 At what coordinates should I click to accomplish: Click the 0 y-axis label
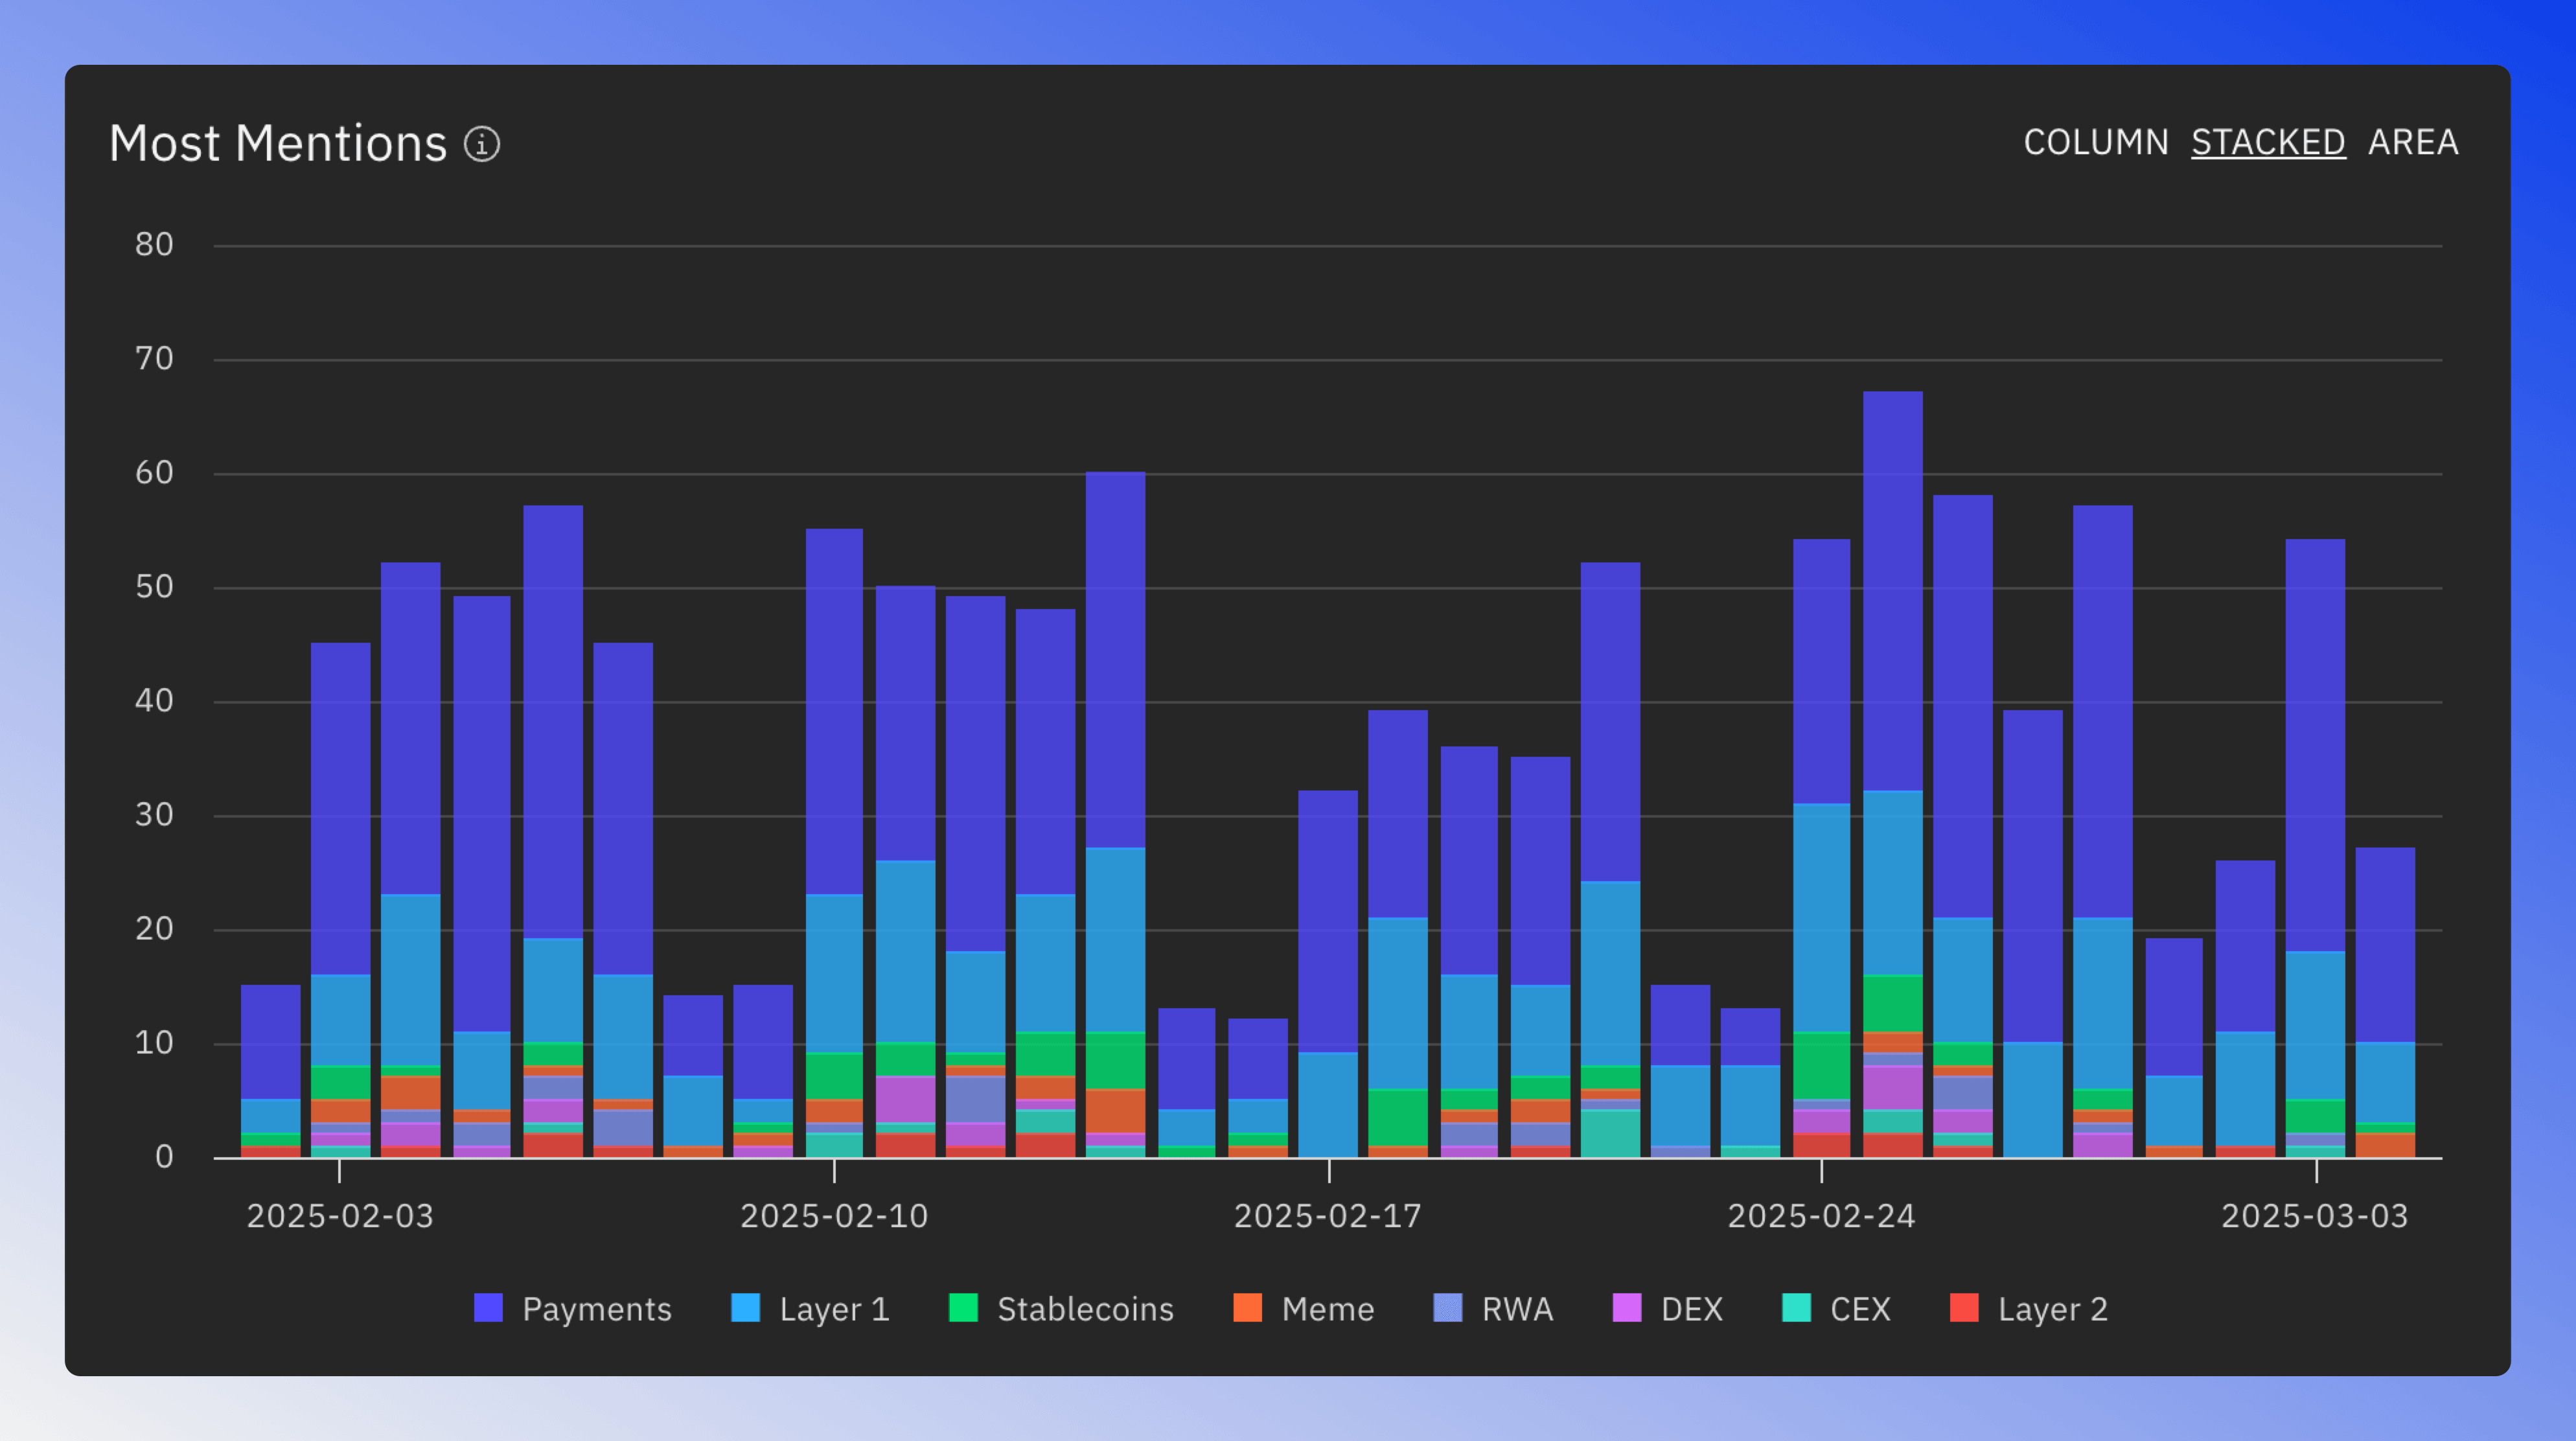(x=164, y=1157)
